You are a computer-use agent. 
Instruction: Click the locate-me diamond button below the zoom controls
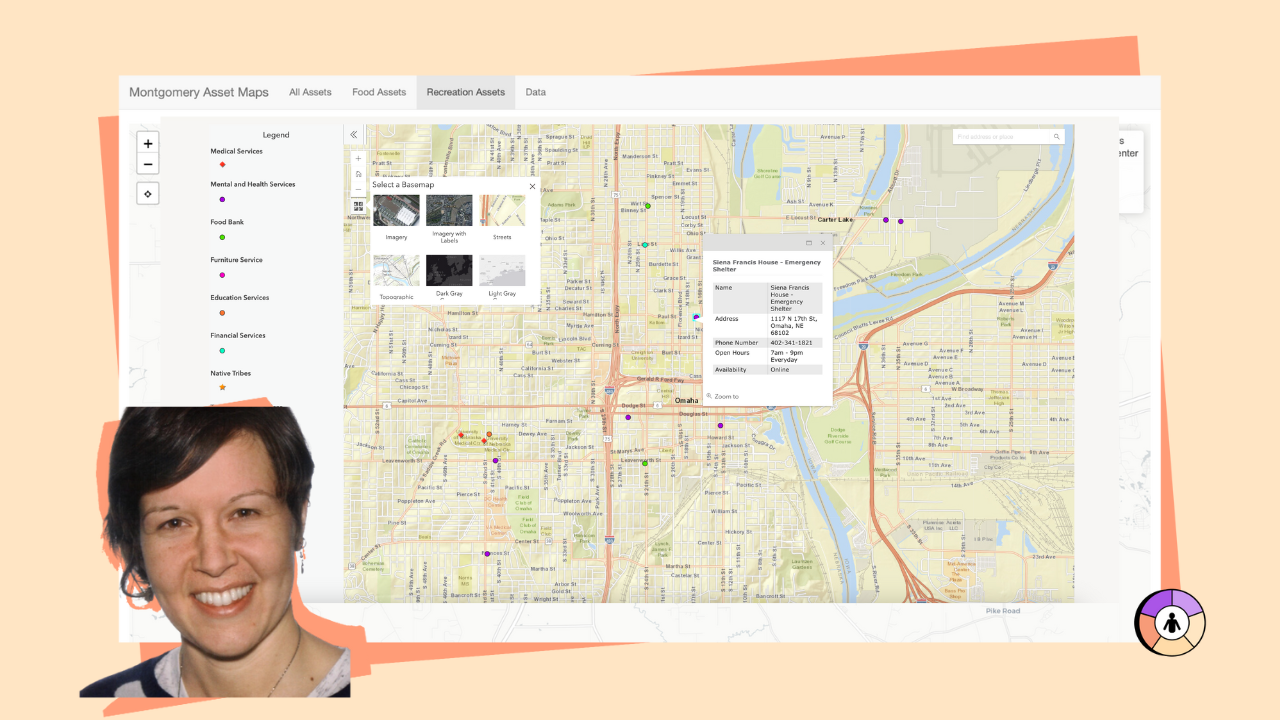click(x=148, y=194)
